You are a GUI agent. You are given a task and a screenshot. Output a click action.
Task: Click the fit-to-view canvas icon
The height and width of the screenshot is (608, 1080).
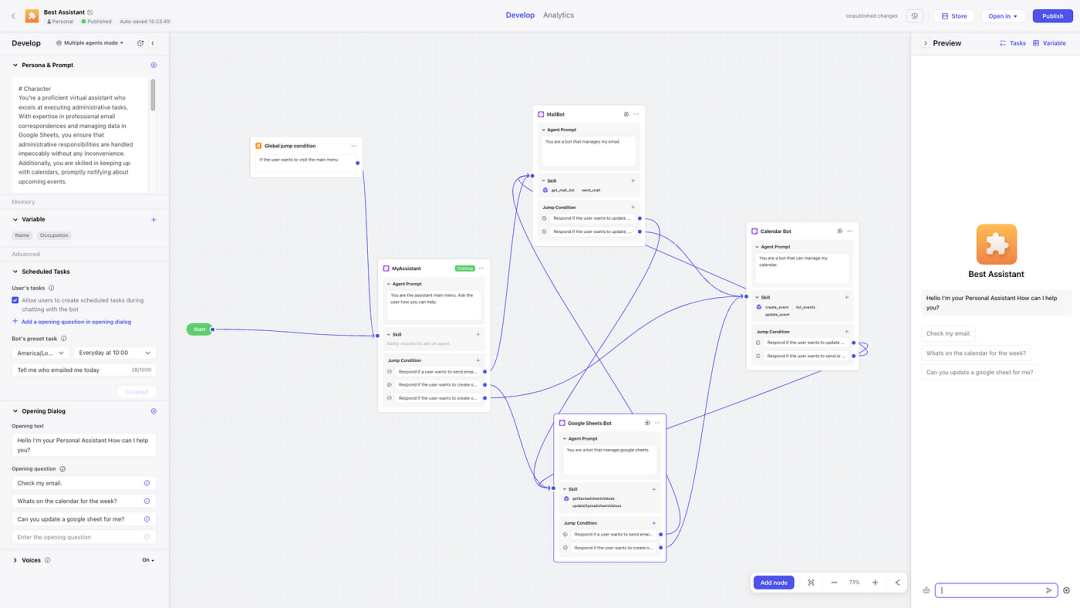tap(811, 582)
